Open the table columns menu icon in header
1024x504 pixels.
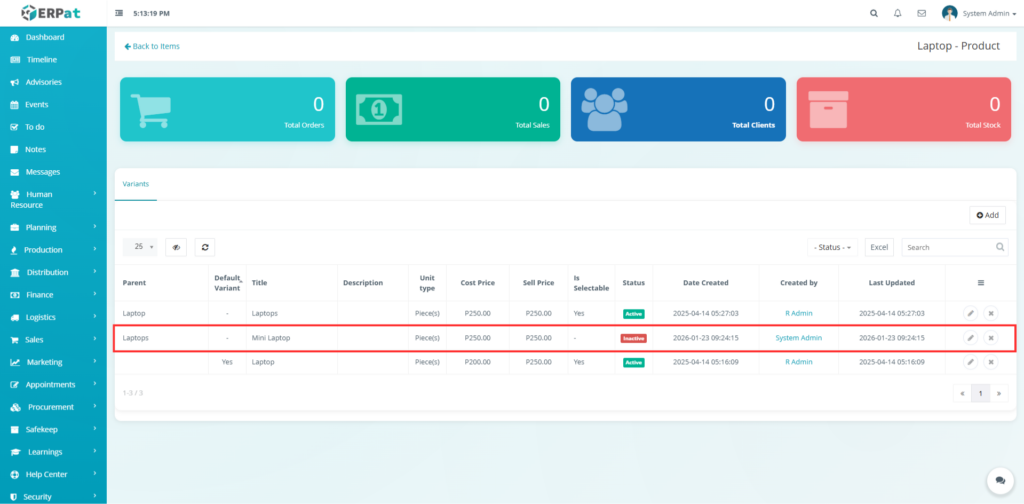(980, 283)
